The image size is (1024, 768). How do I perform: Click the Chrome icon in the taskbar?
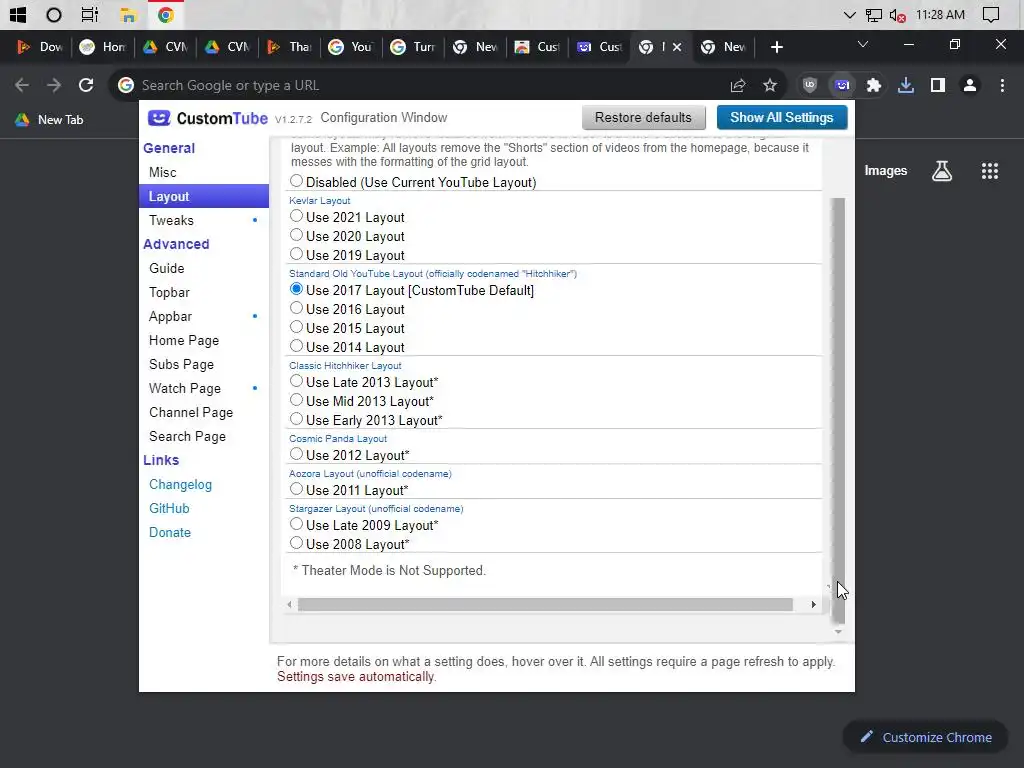click(166, 14)
